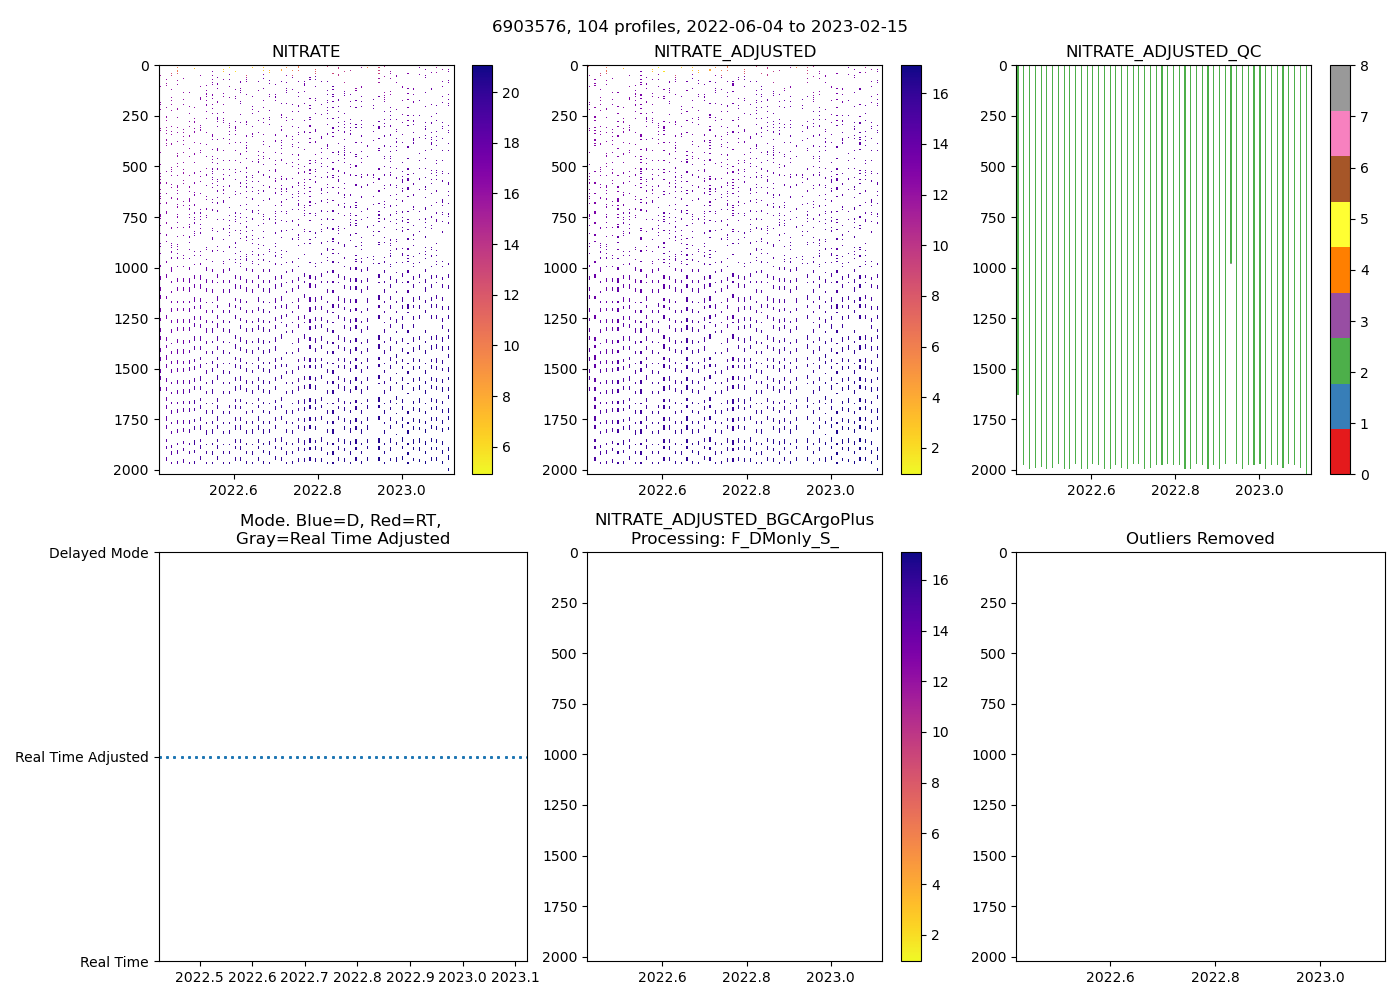Click the figure heading with float ID 6903576
The image size is (1400, 1000).
pyautogui.click(x=700, y=27)
